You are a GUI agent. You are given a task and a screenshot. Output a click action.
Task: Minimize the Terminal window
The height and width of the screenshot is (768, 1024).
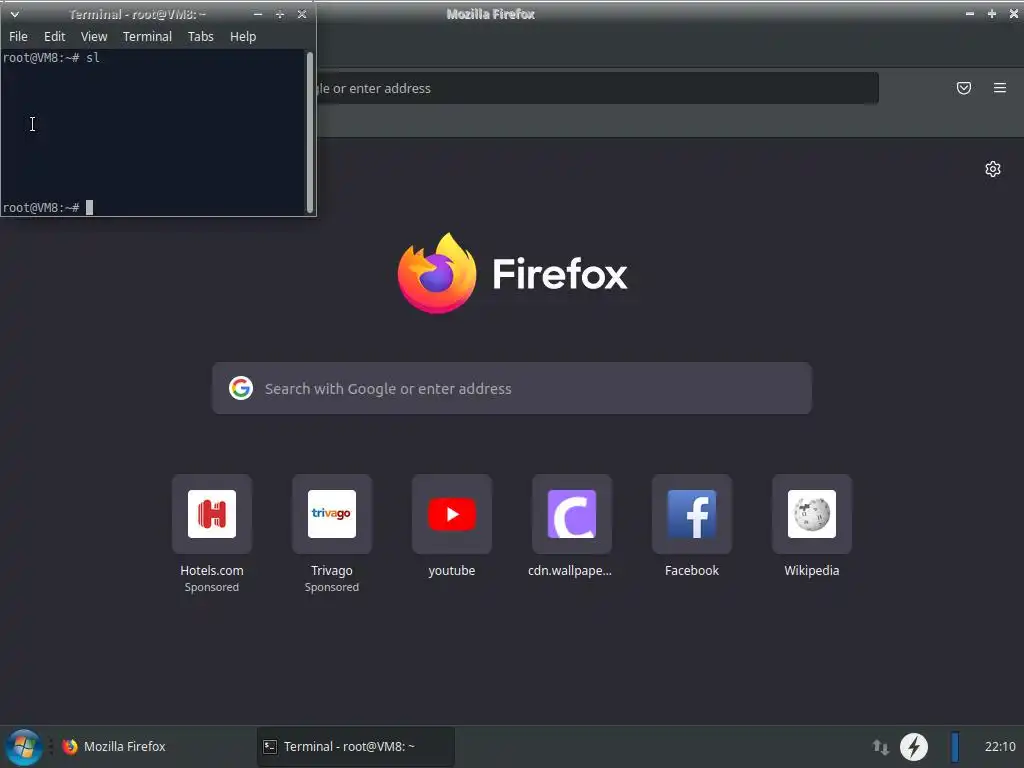click(258, 14)
